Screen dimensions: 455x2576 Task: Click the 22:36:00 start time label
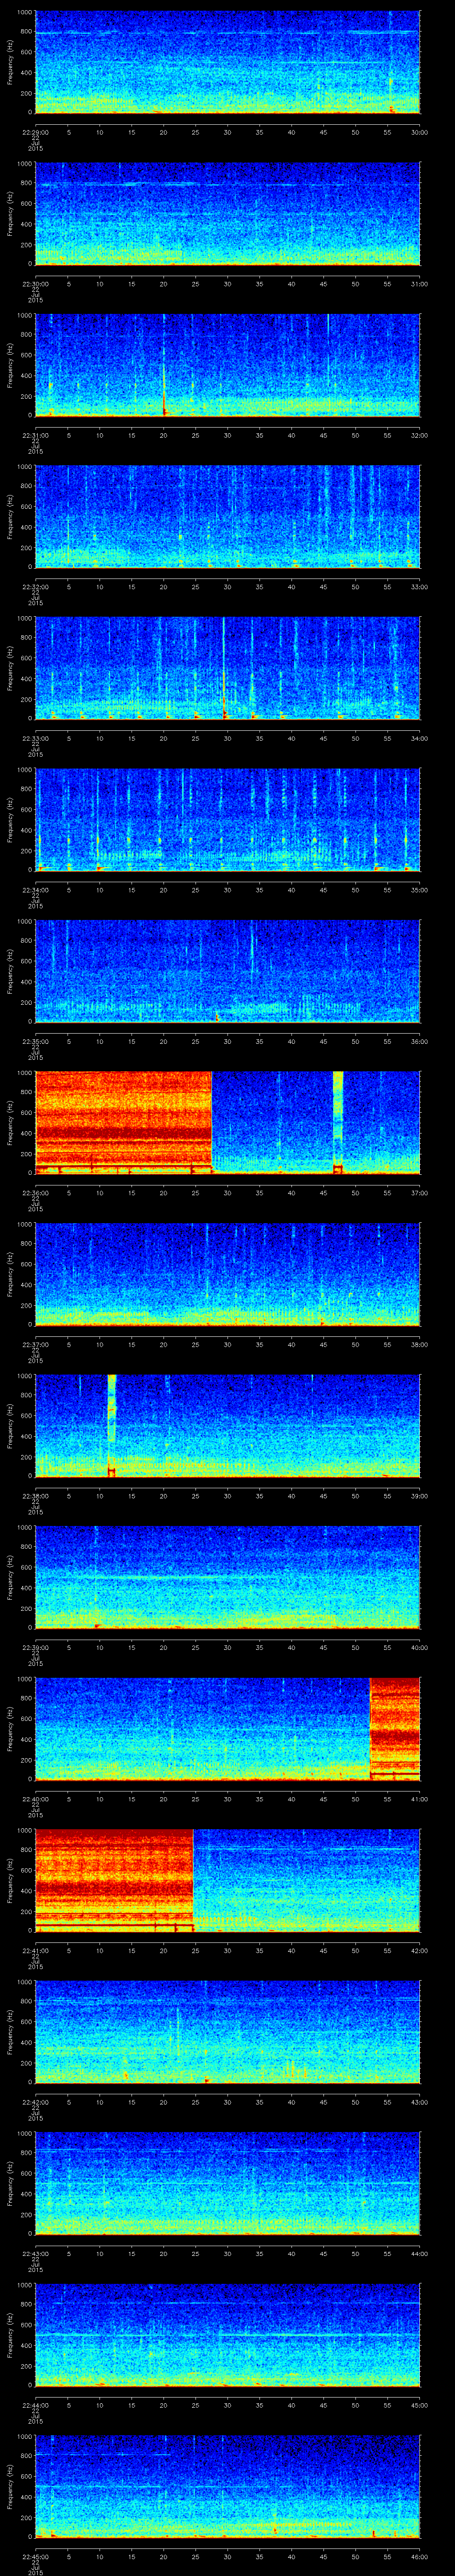35,1193
